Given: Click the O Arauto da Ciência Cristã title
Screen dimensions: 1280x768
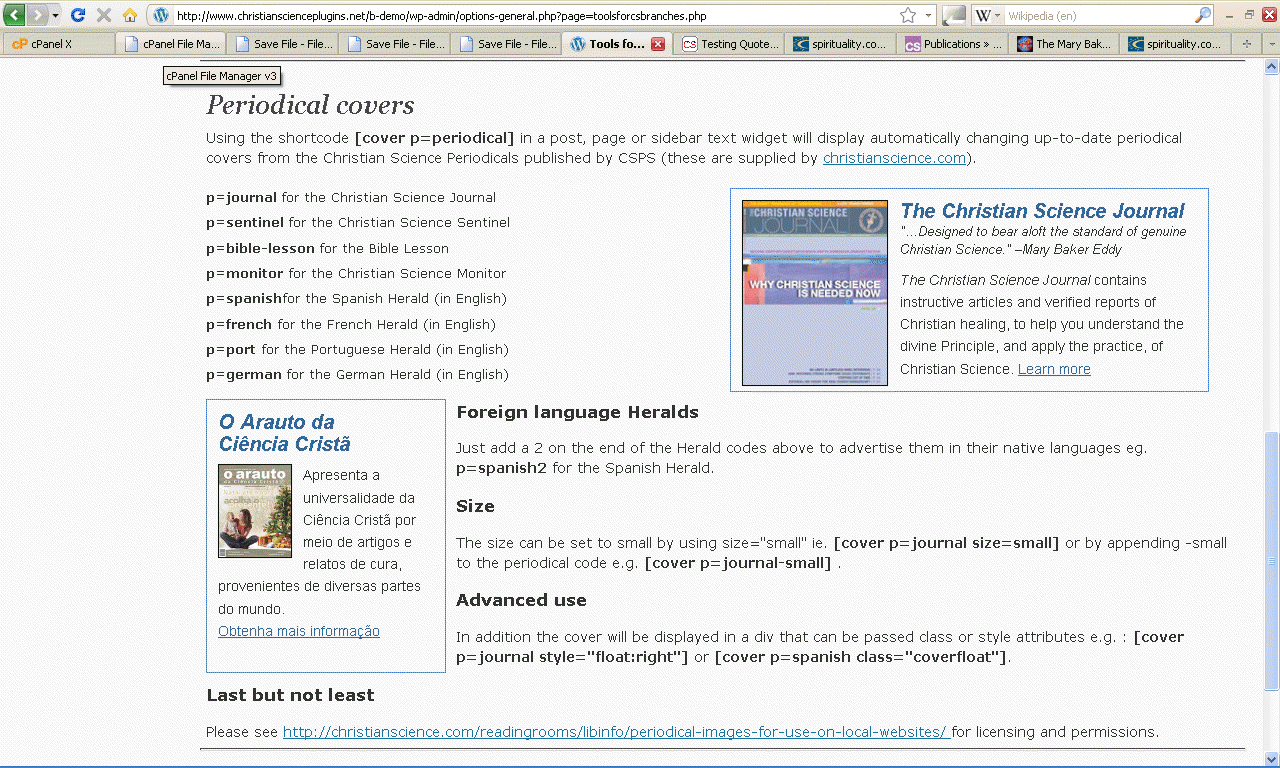Looking at the screenshot, I should point(285,433).
